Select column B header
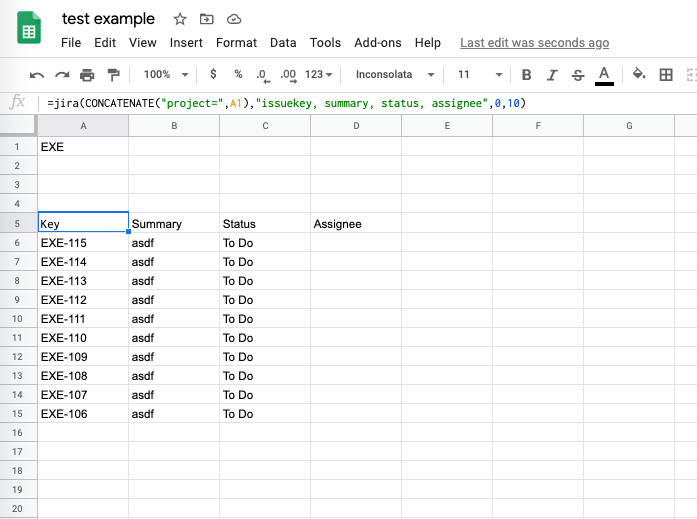This screenshot has height=519, width=697. (x=174, y=126)
